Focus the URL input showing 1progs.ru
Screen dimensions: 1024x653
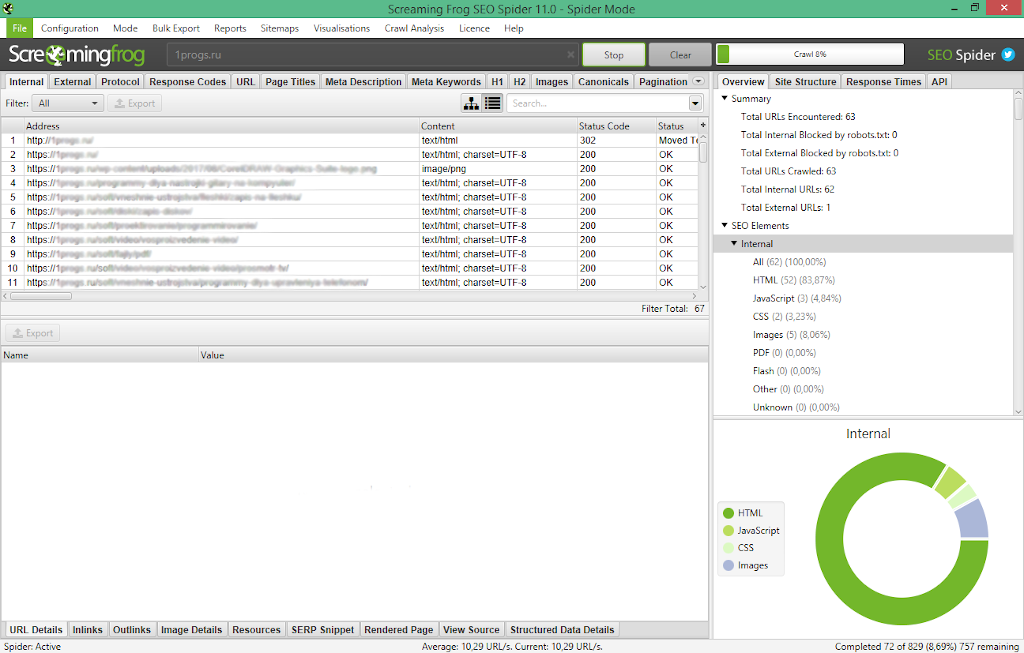click(x=372, y=55)
